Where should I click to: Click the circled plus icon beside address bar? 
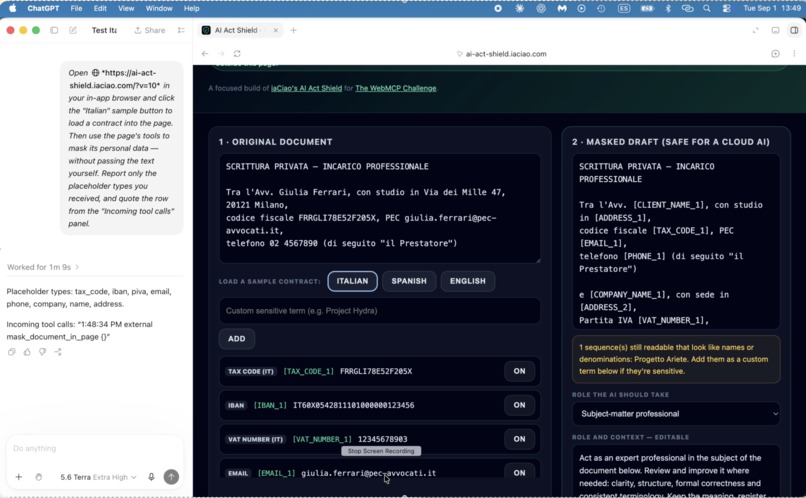click(x=775, y=53)
